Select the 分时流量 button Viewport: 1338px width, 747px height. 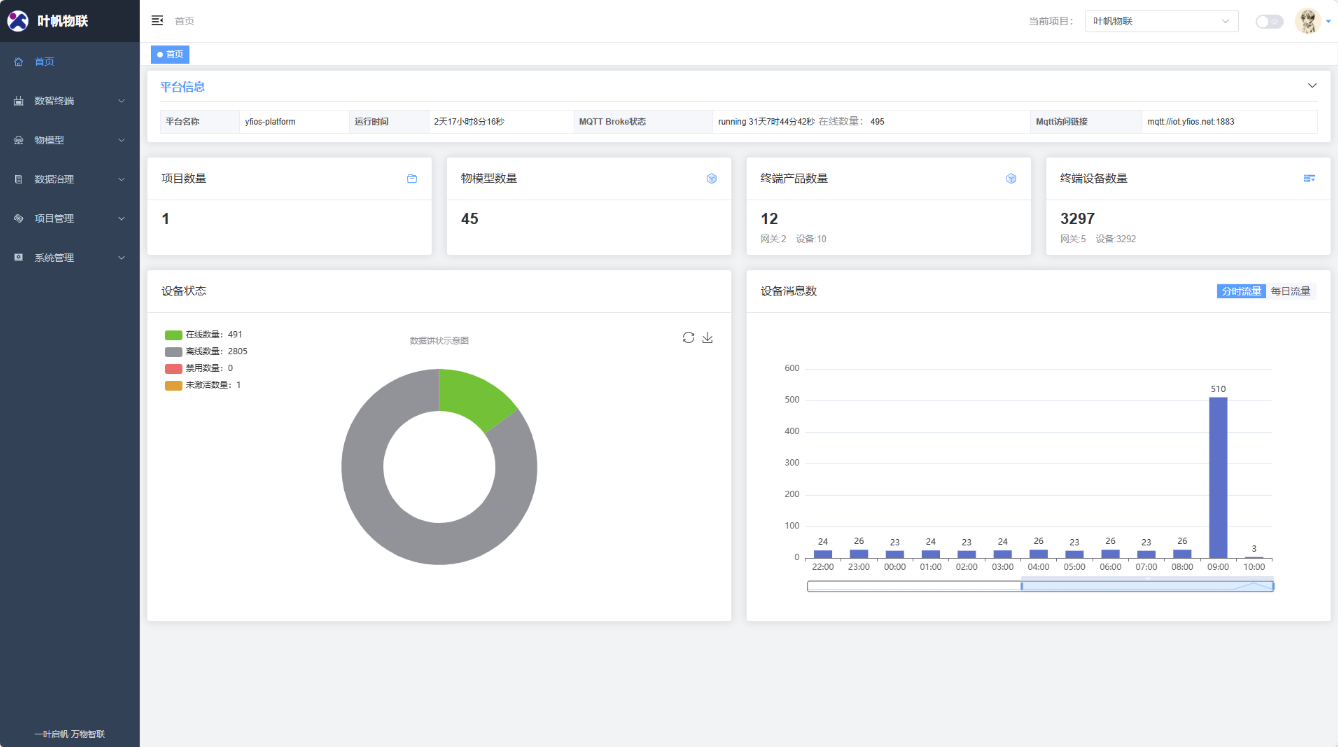pyautogui.click(x=1241, y=291)
